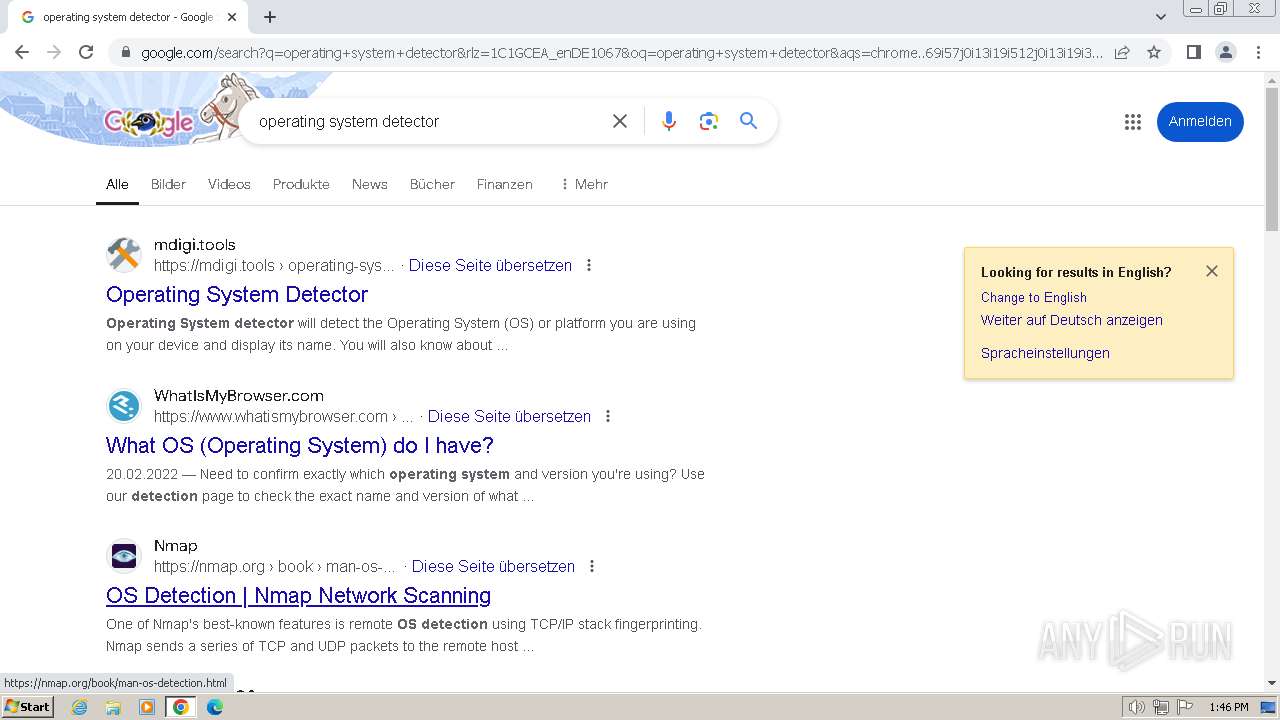Translate the WhatIsMyBrowser result page
Viewport: 1280px width, 720px height.
509,416
